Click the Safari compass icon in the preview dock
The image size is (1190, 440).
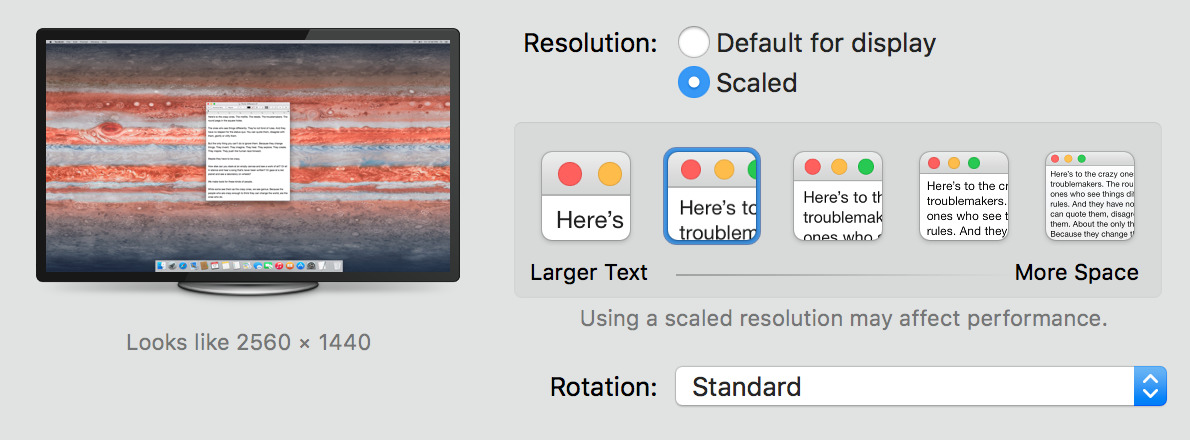[183, 266]
